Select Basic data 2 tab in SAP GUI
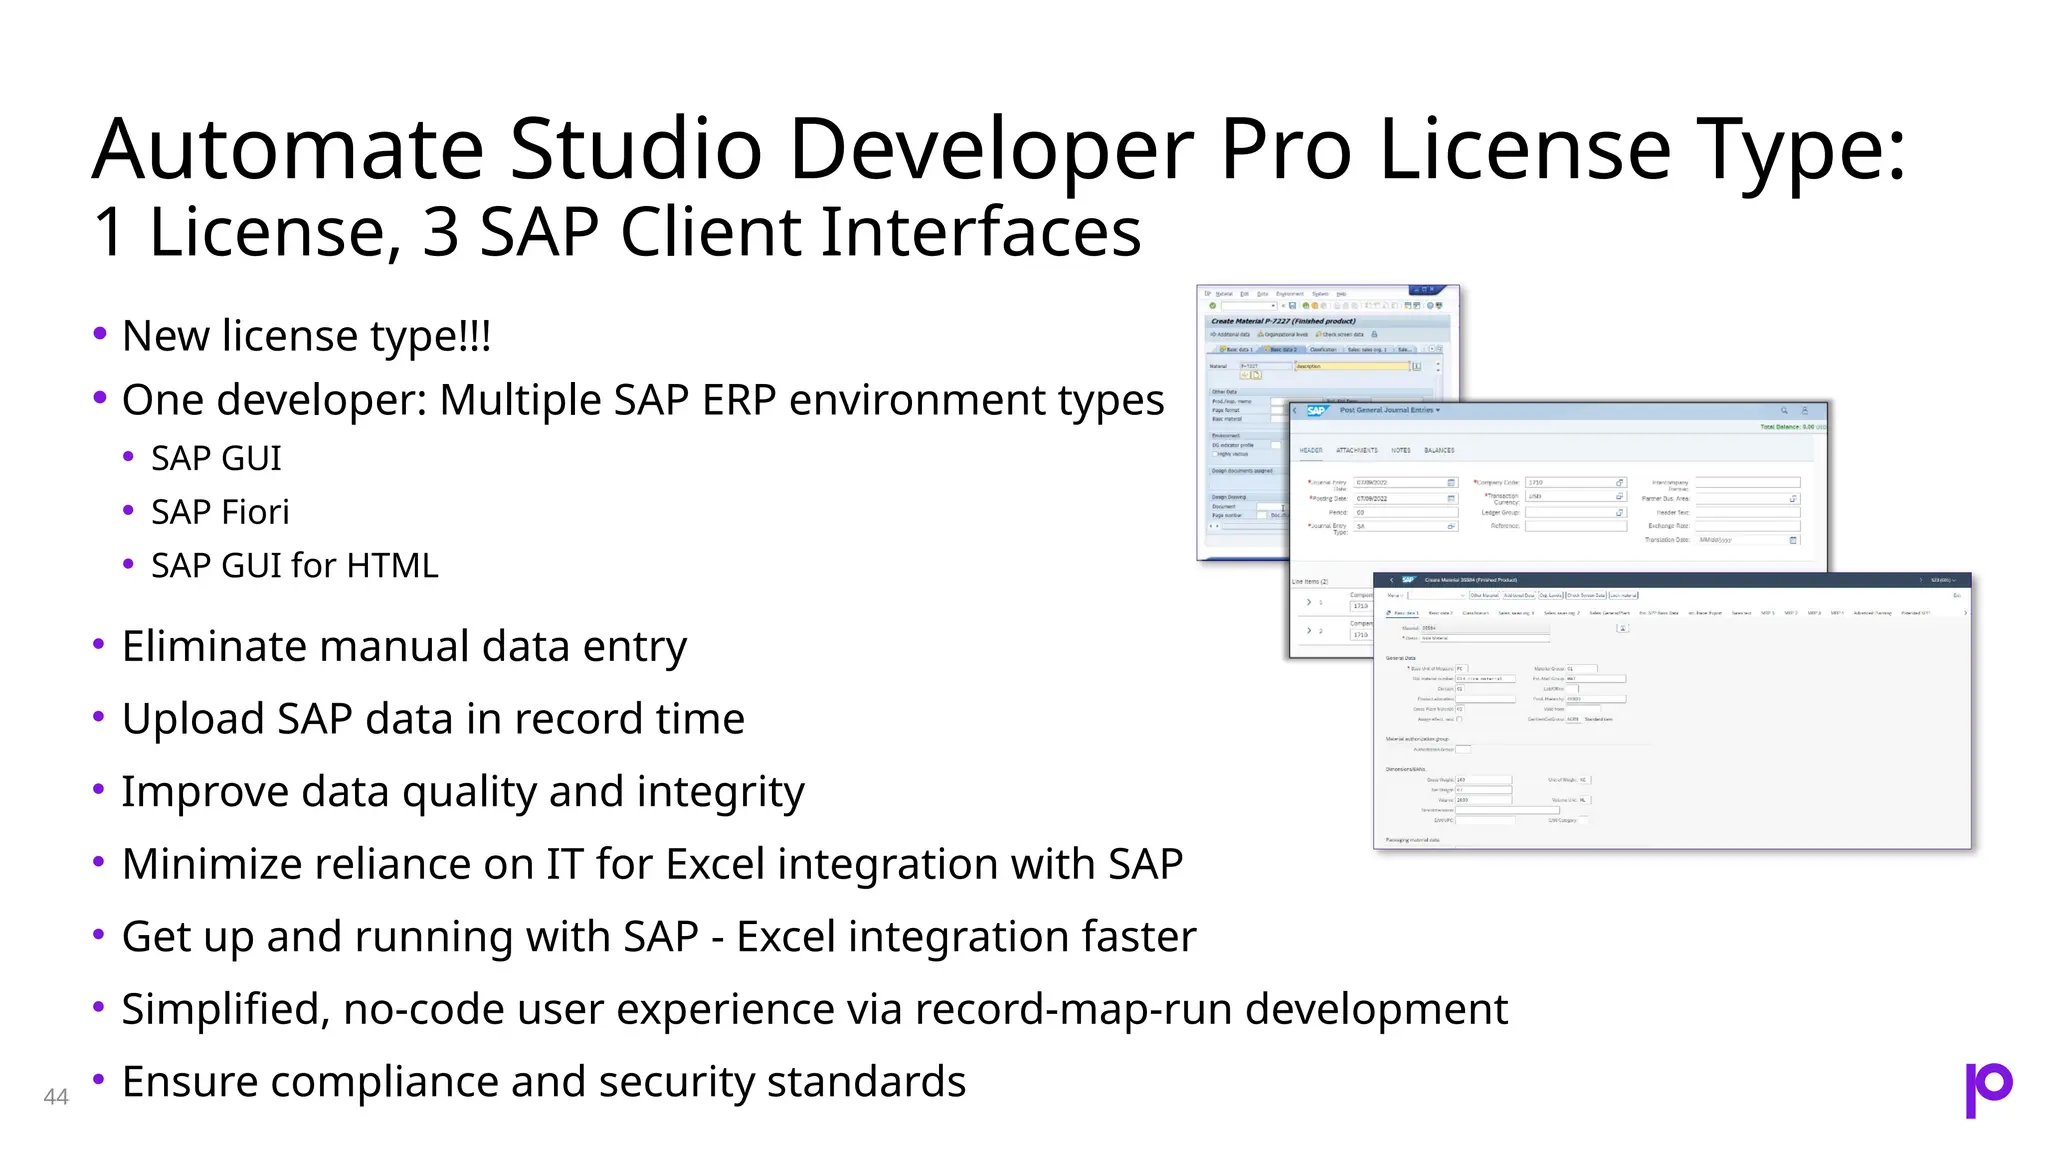 (1281, 350)
